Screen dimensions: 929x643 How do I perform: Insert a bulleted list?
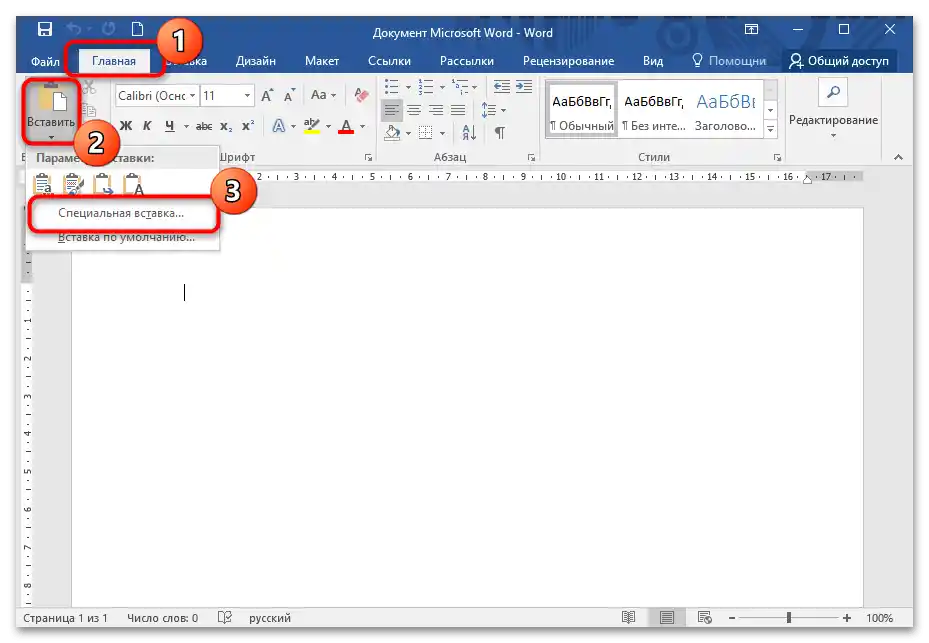(392, 87)
